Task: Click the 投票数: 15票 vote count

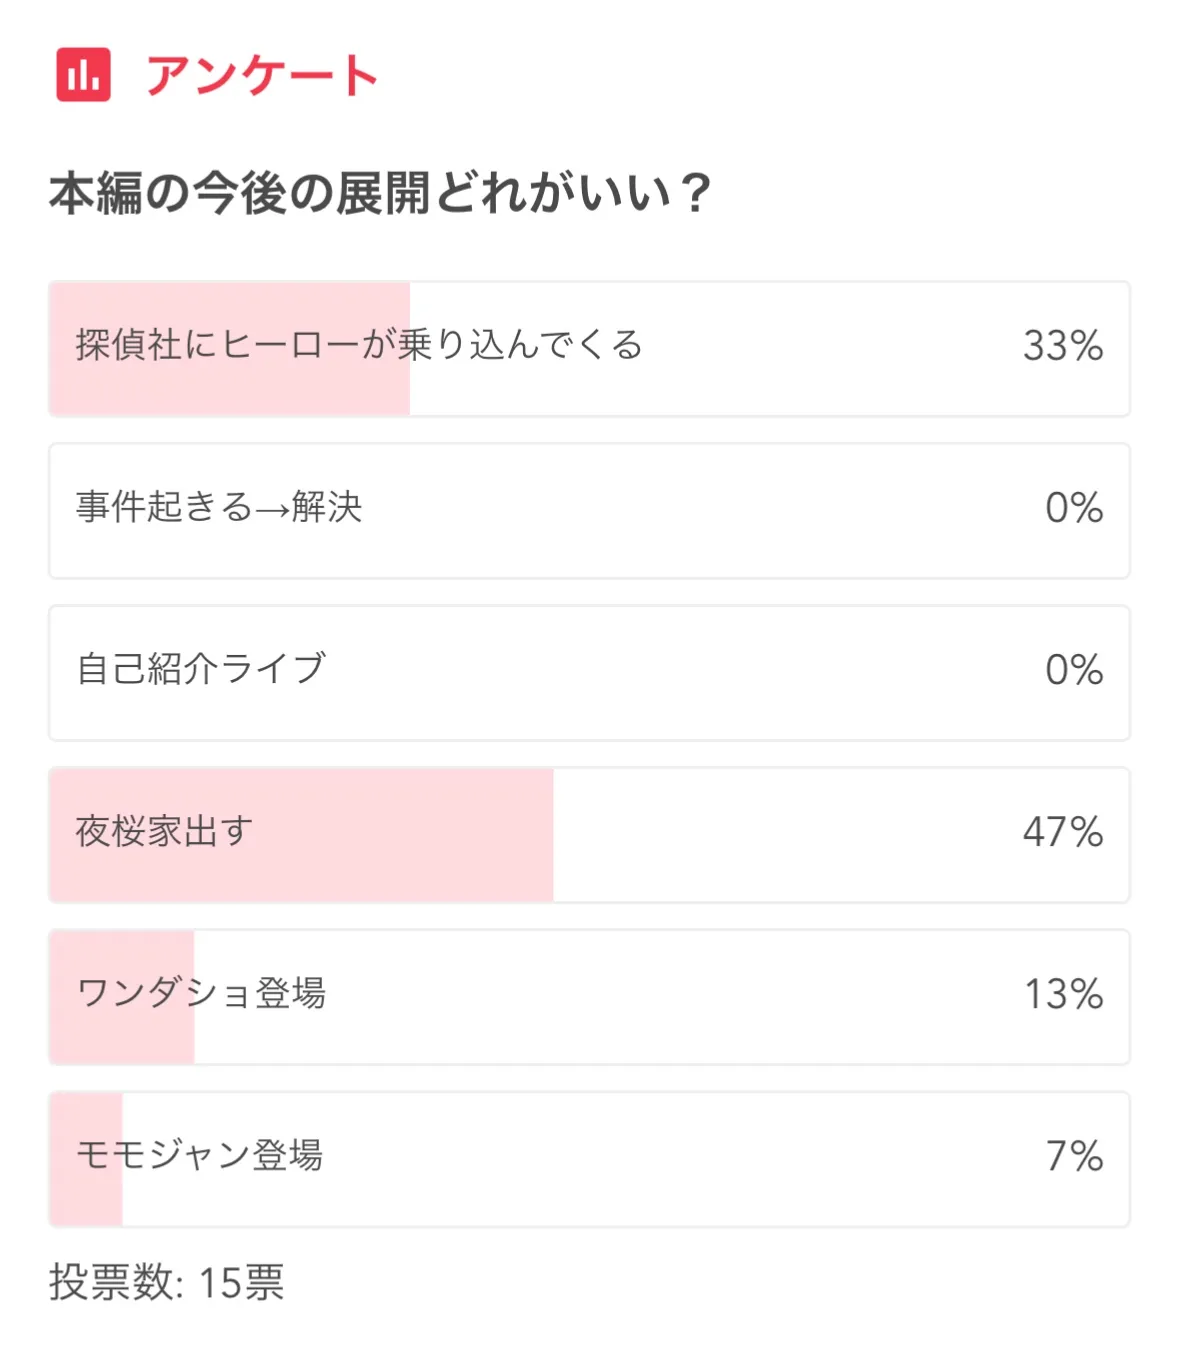Action: pyautogui.click(x=167, y=1282)
